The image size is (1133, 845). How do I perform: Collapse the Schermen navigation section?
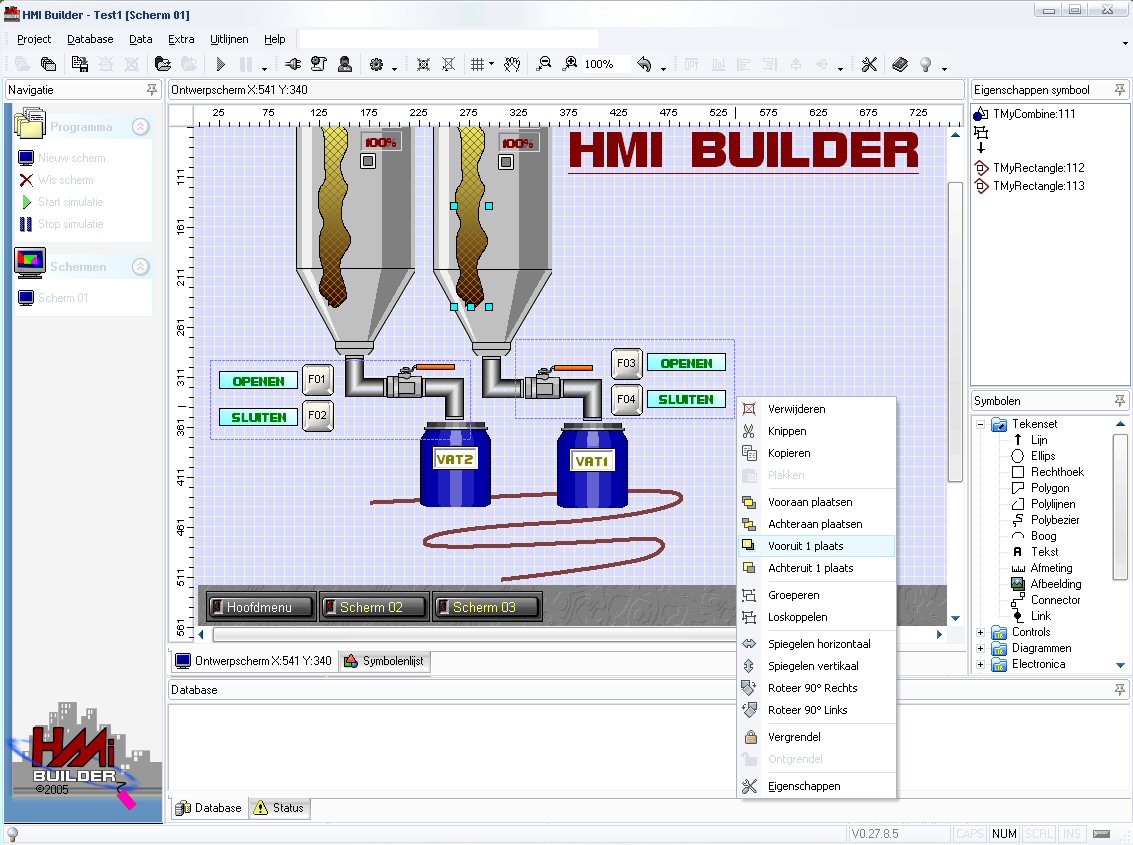141,267
